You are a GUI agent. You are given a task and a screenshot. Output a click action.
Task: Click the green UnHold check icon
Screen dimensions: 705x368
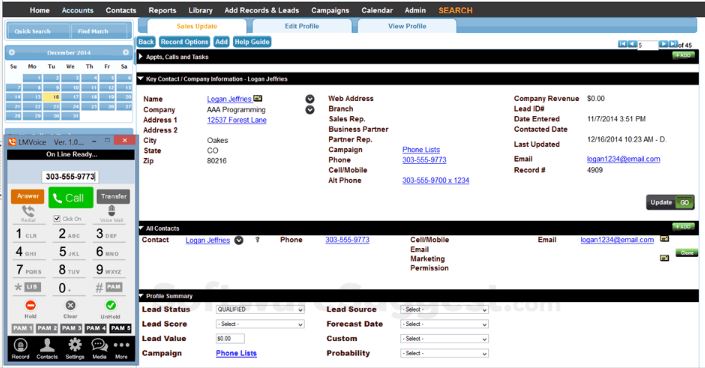click(111, 305)
